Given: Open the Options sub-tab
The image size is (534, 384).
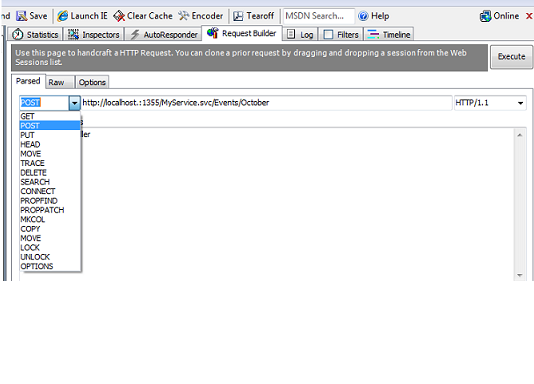Looking at the screenshot, I should (x=92, y=82).
